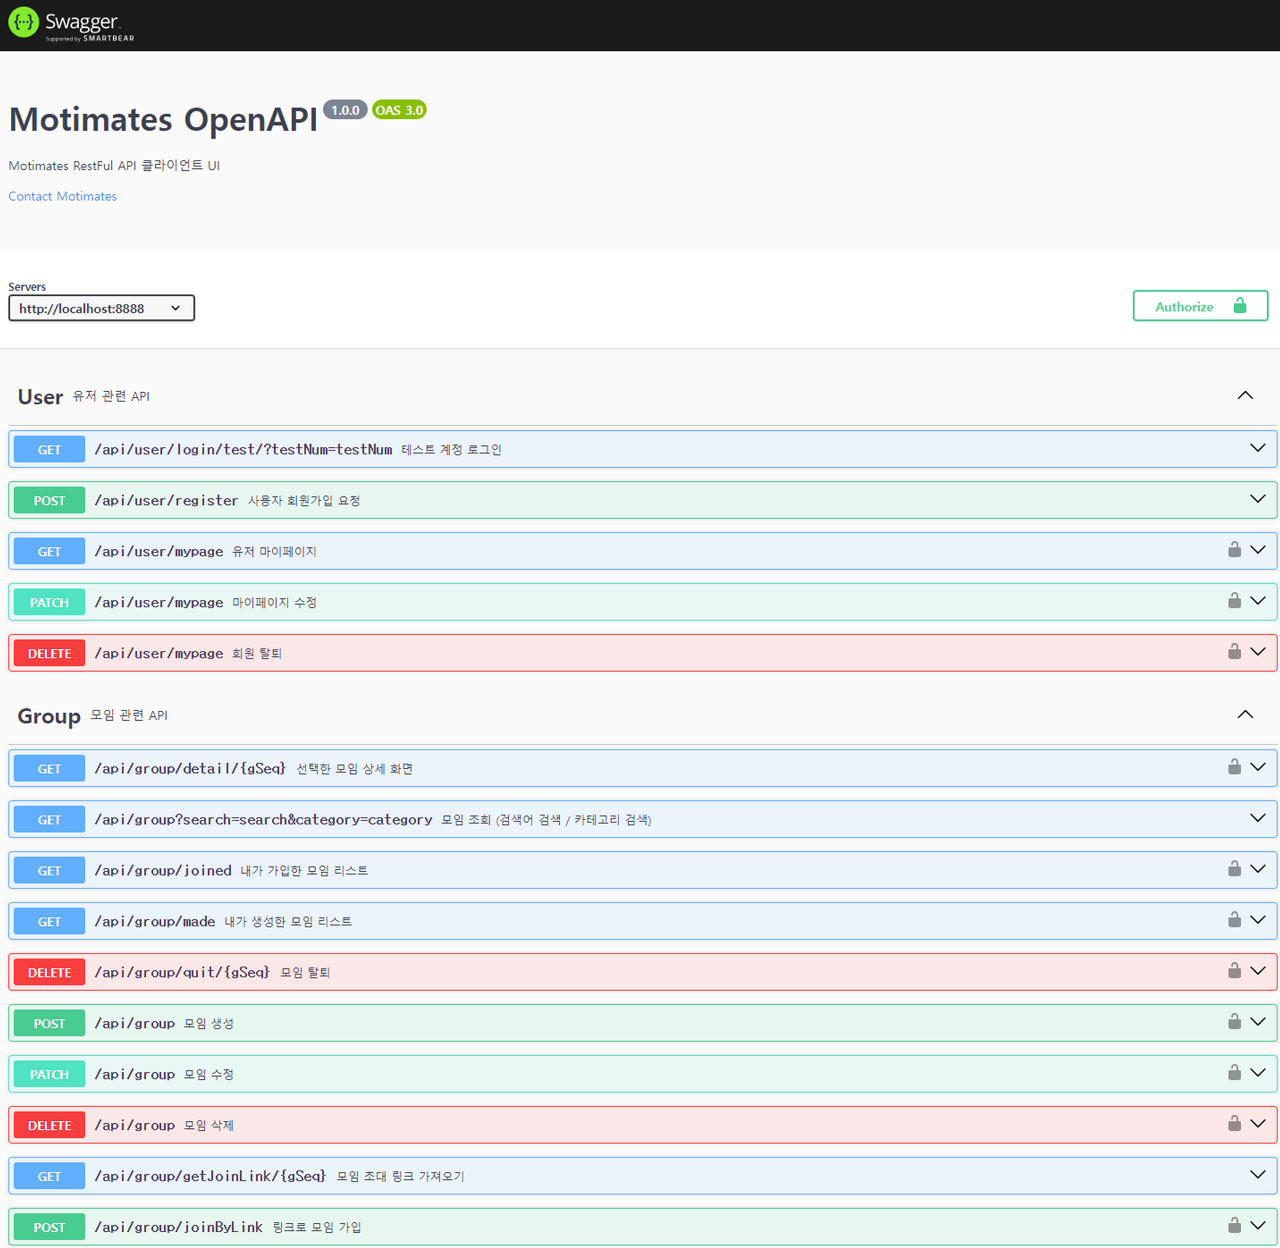
Task: Expand chevron on /api/group/getJoinLink/{gSeq} row
Action: pos(1258,1175)
